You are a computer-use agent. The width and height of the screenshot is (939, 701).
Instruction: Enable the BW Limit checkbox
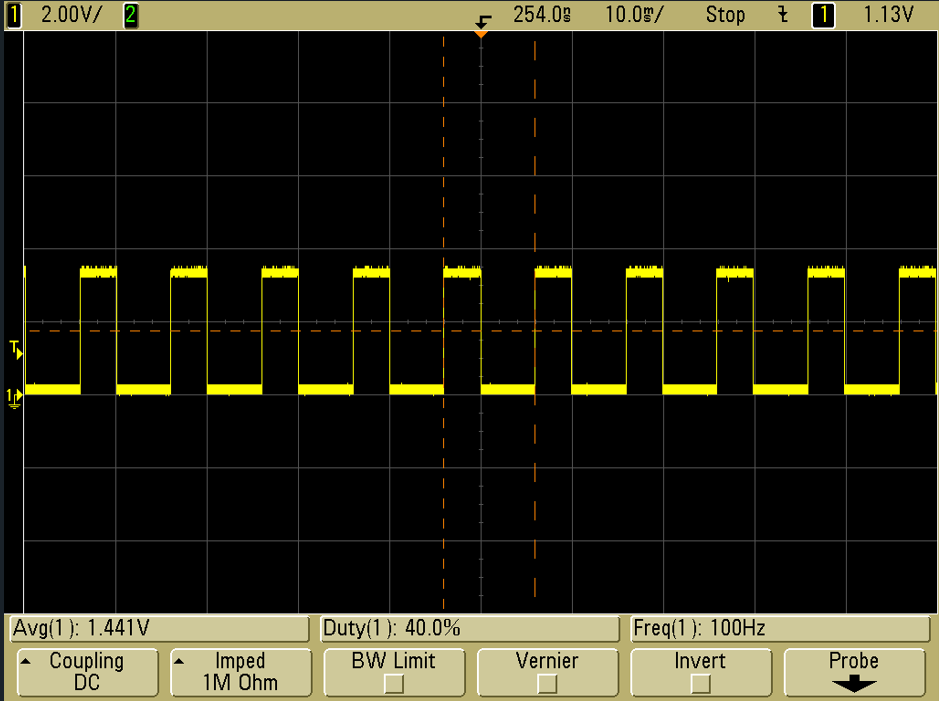click(x=394, y=684)
